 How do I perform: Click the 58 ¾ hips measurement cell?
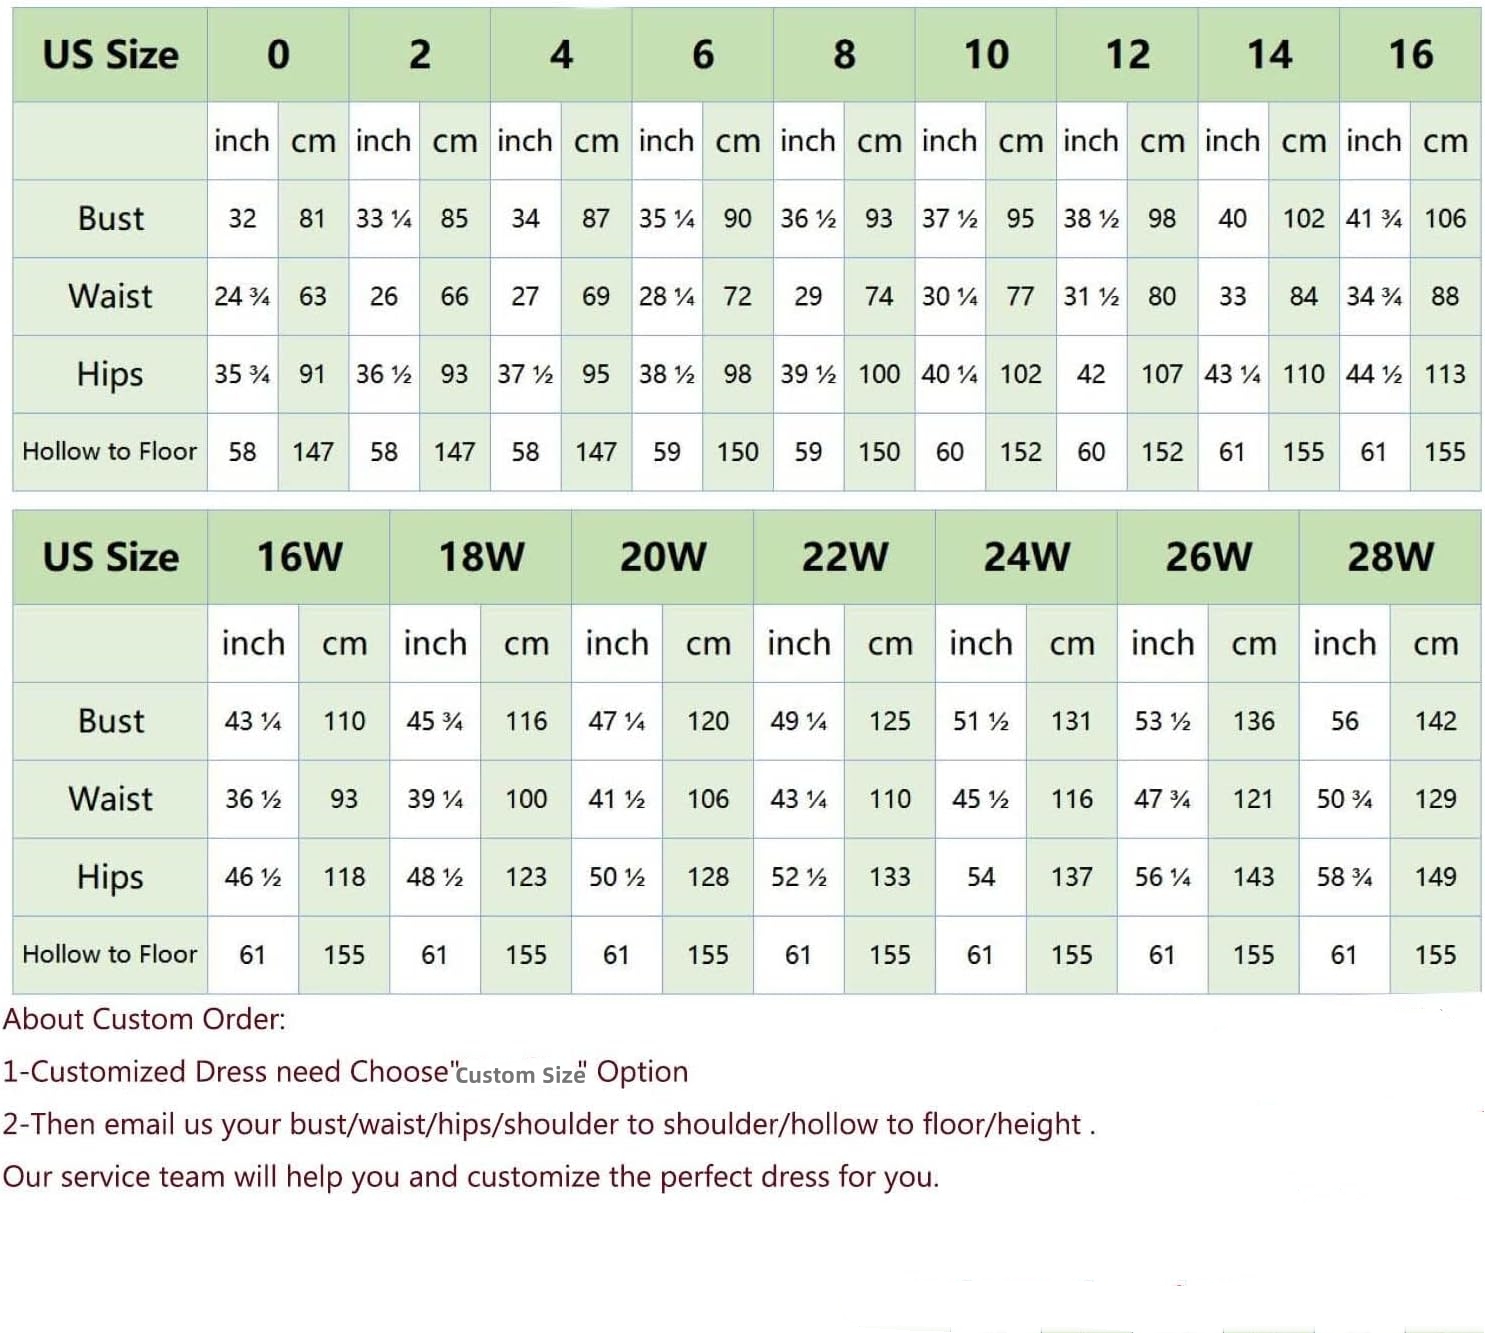(x=1344, y=877)
